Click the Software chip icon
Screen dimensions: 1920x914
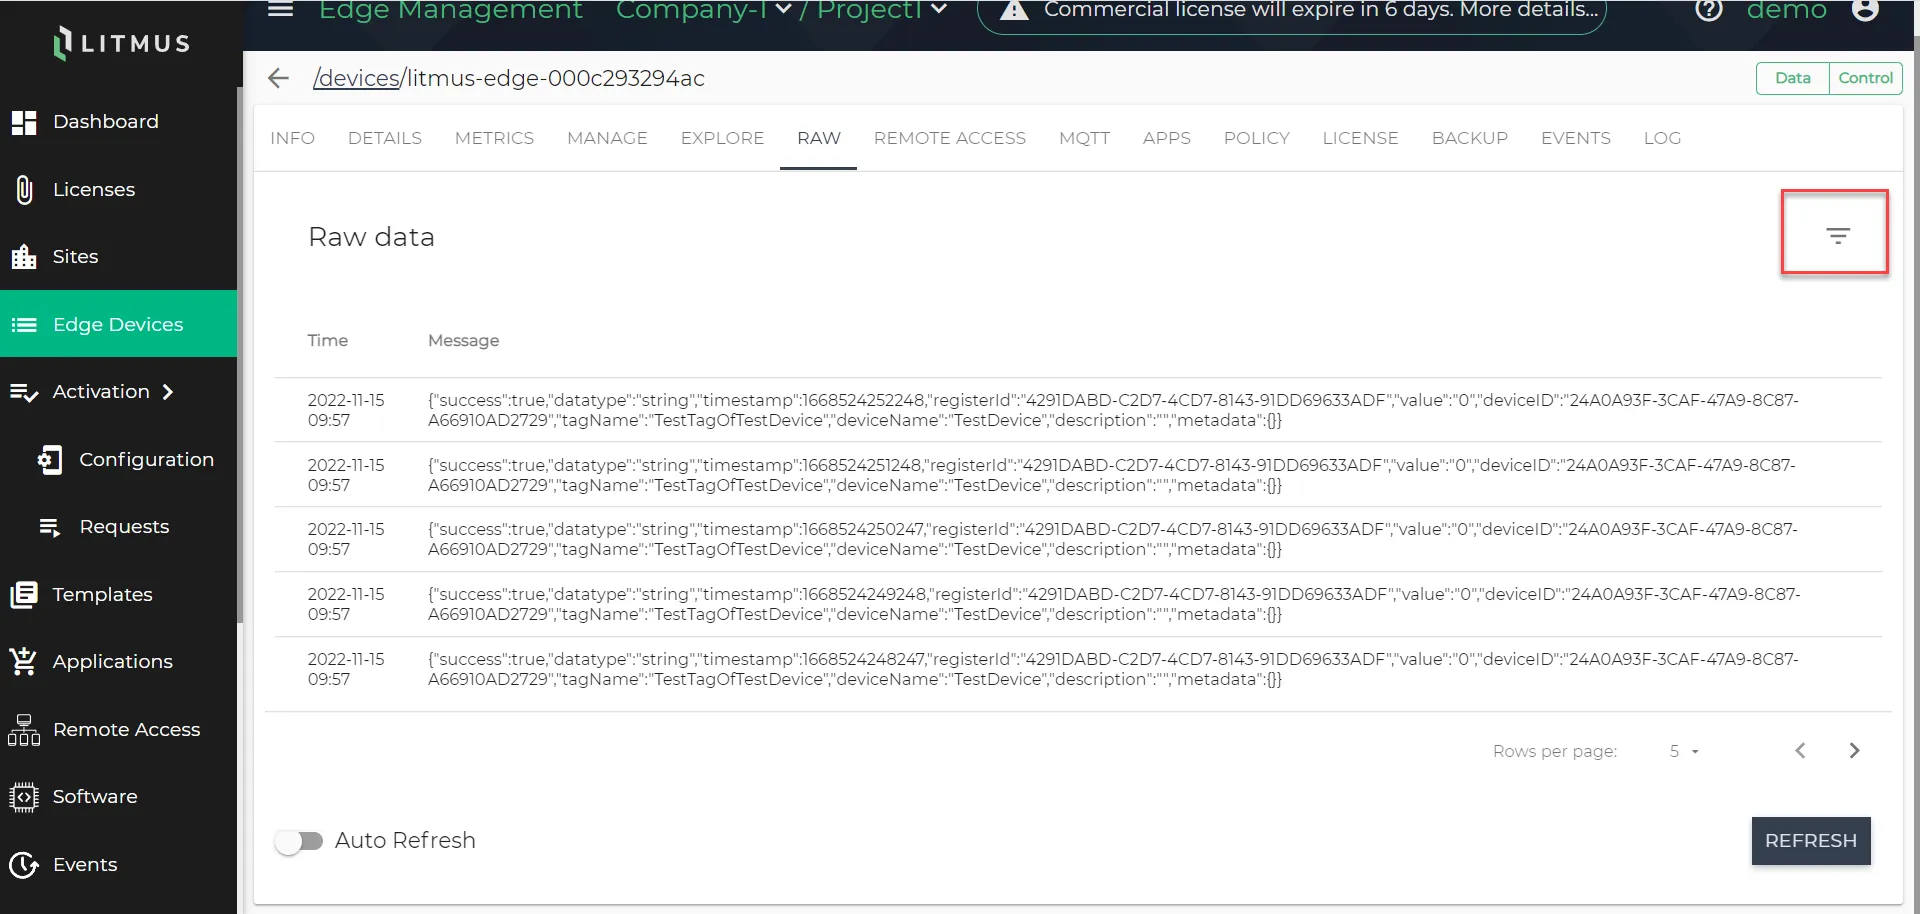(x=24, y=797)
